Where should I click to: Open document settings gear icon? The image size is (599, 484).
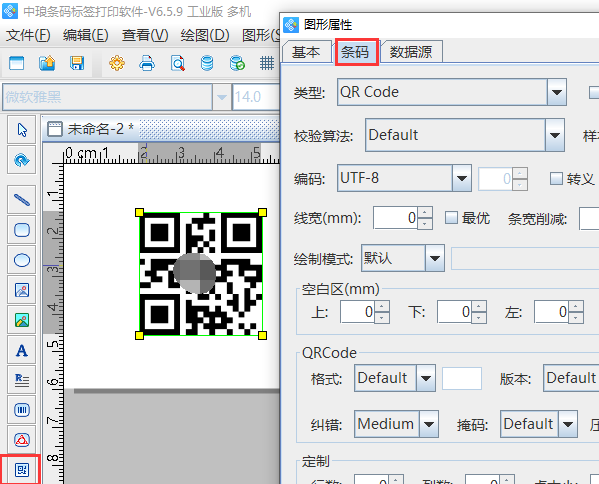click(117, 63)
